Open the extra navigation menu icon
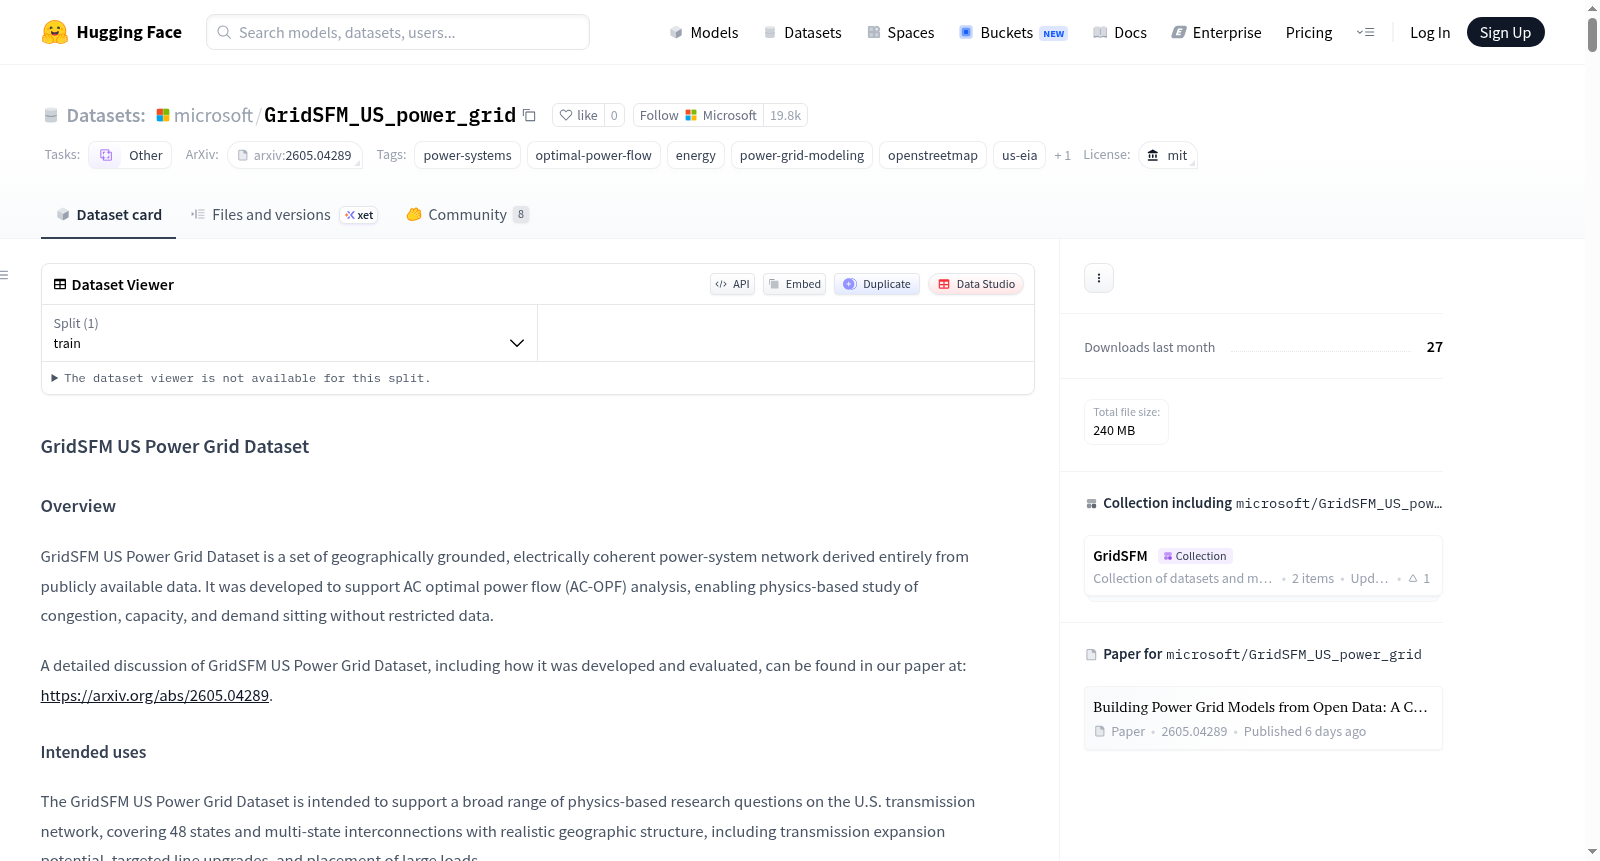 click(x=1365, y=32)
